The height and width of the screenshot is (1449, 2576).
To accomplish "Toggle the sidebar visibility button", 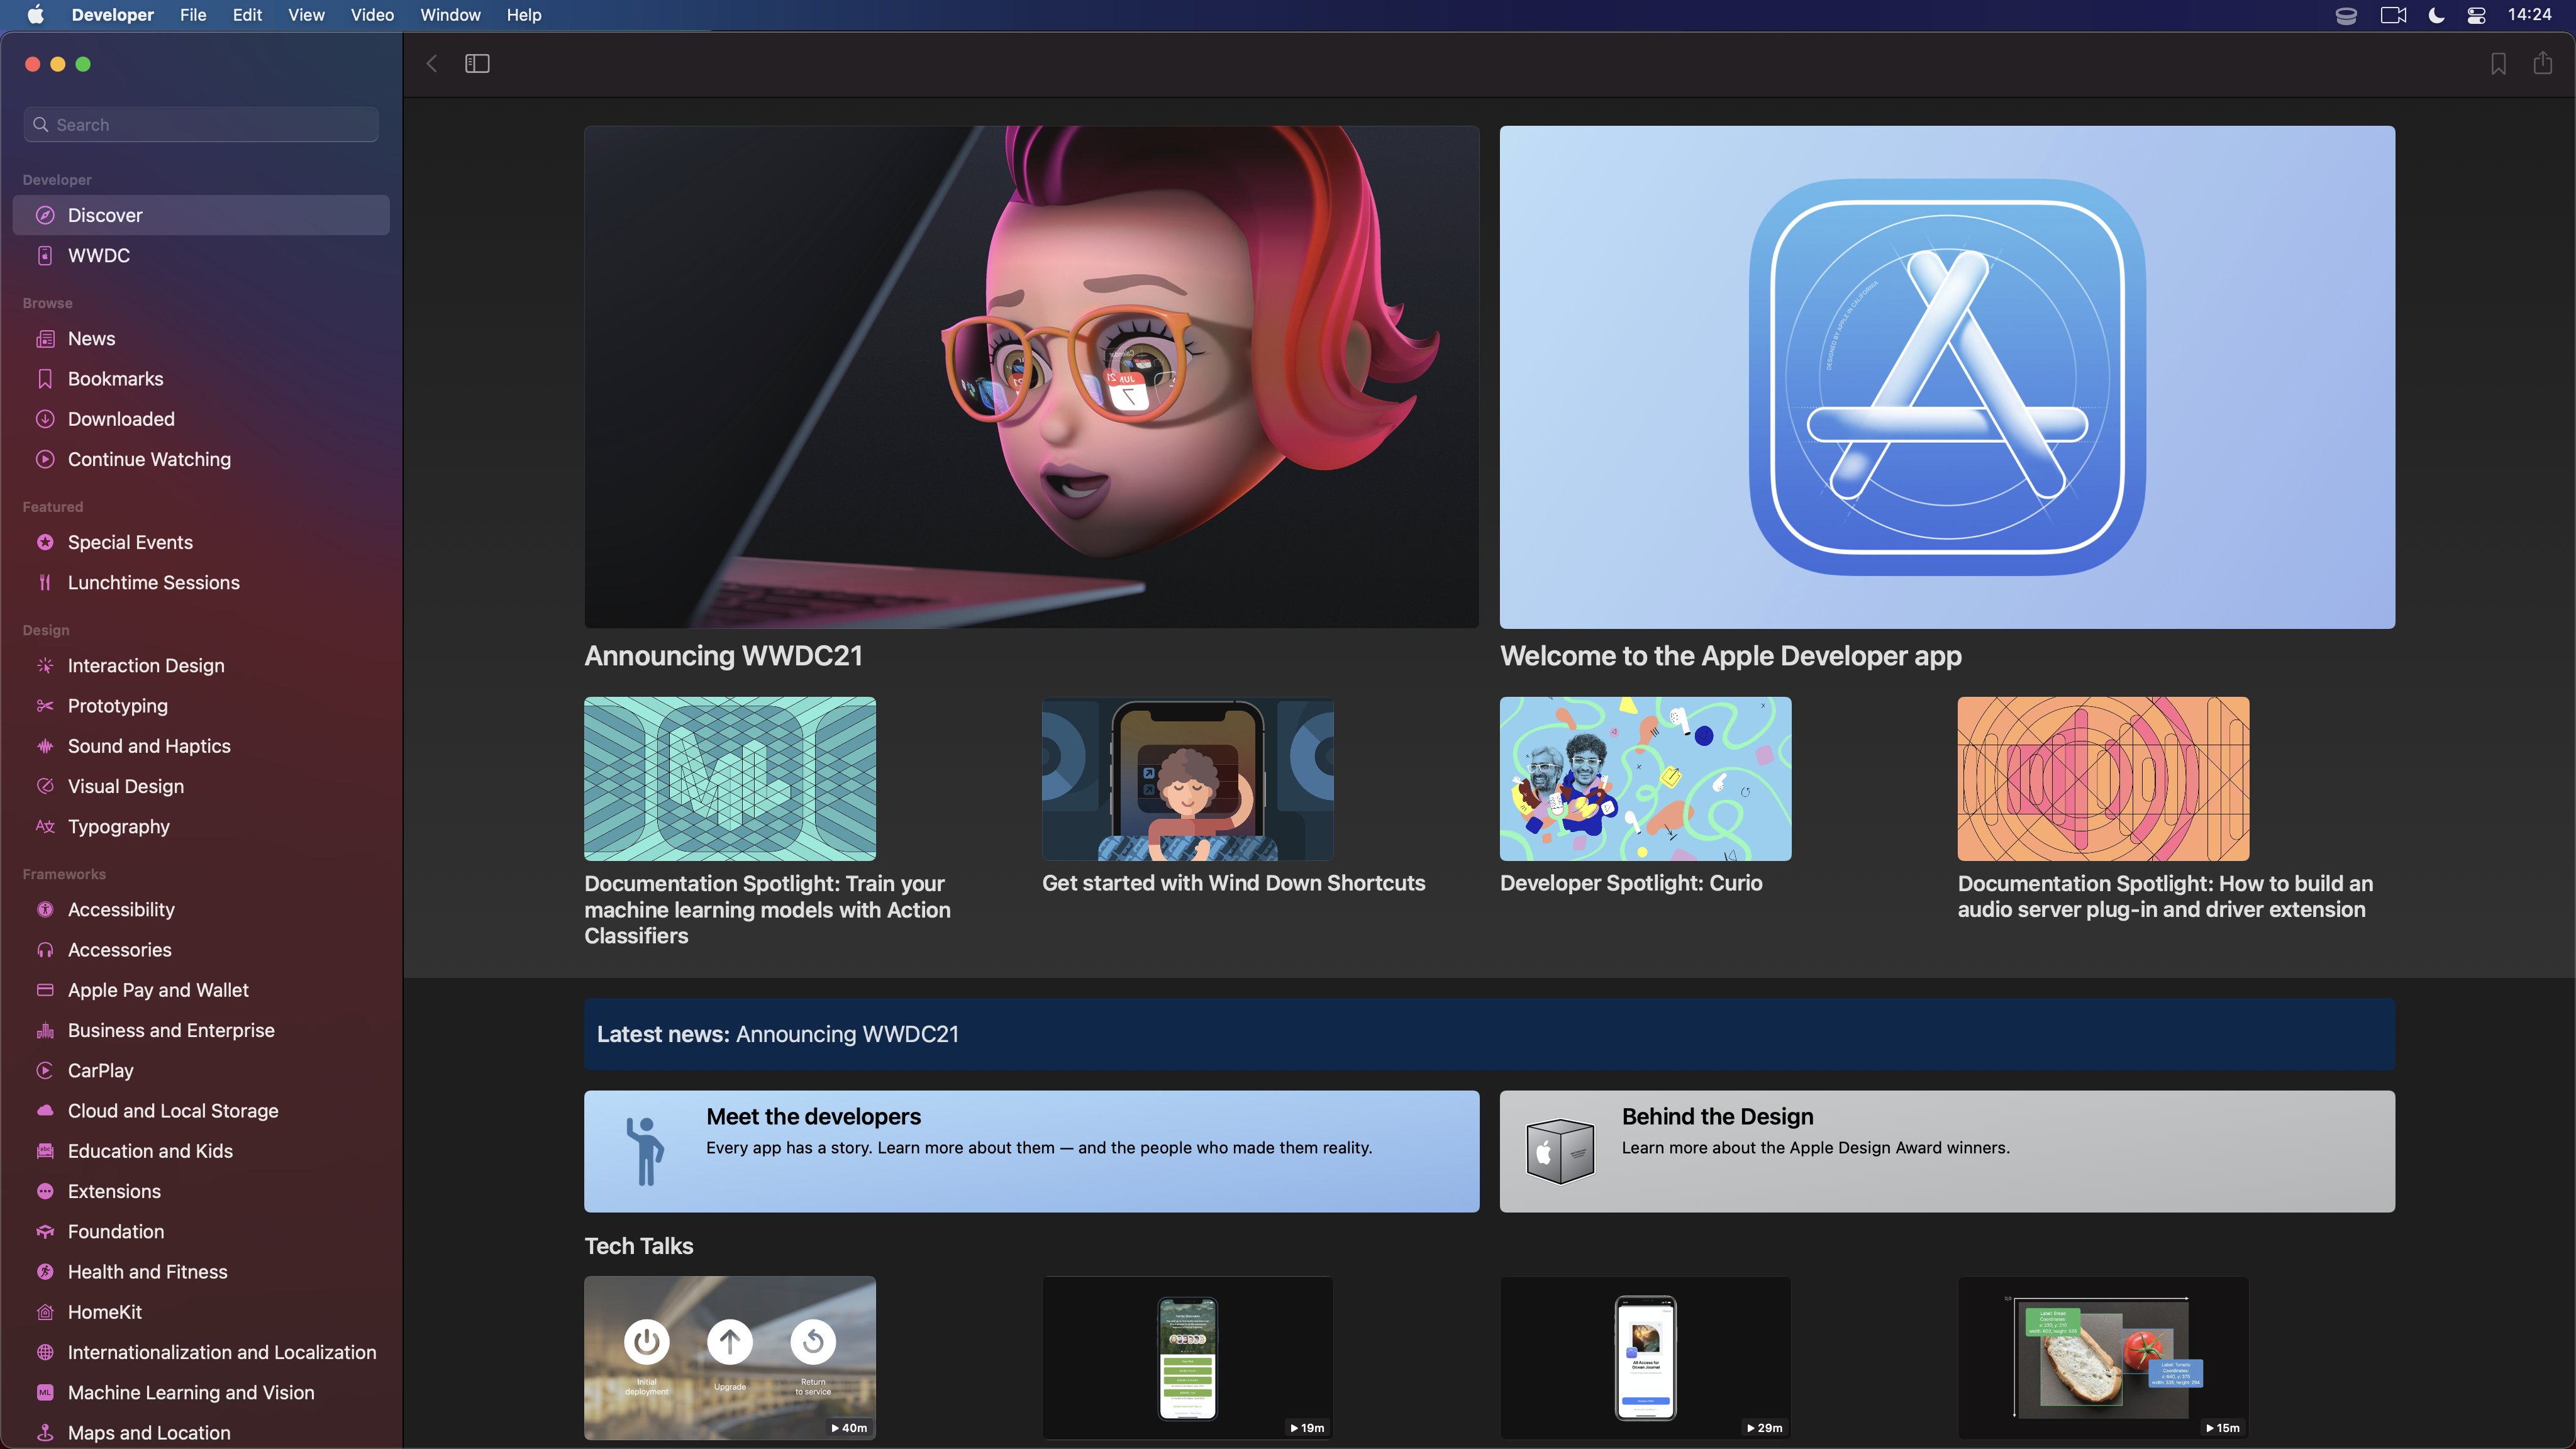I will [477, 64].
